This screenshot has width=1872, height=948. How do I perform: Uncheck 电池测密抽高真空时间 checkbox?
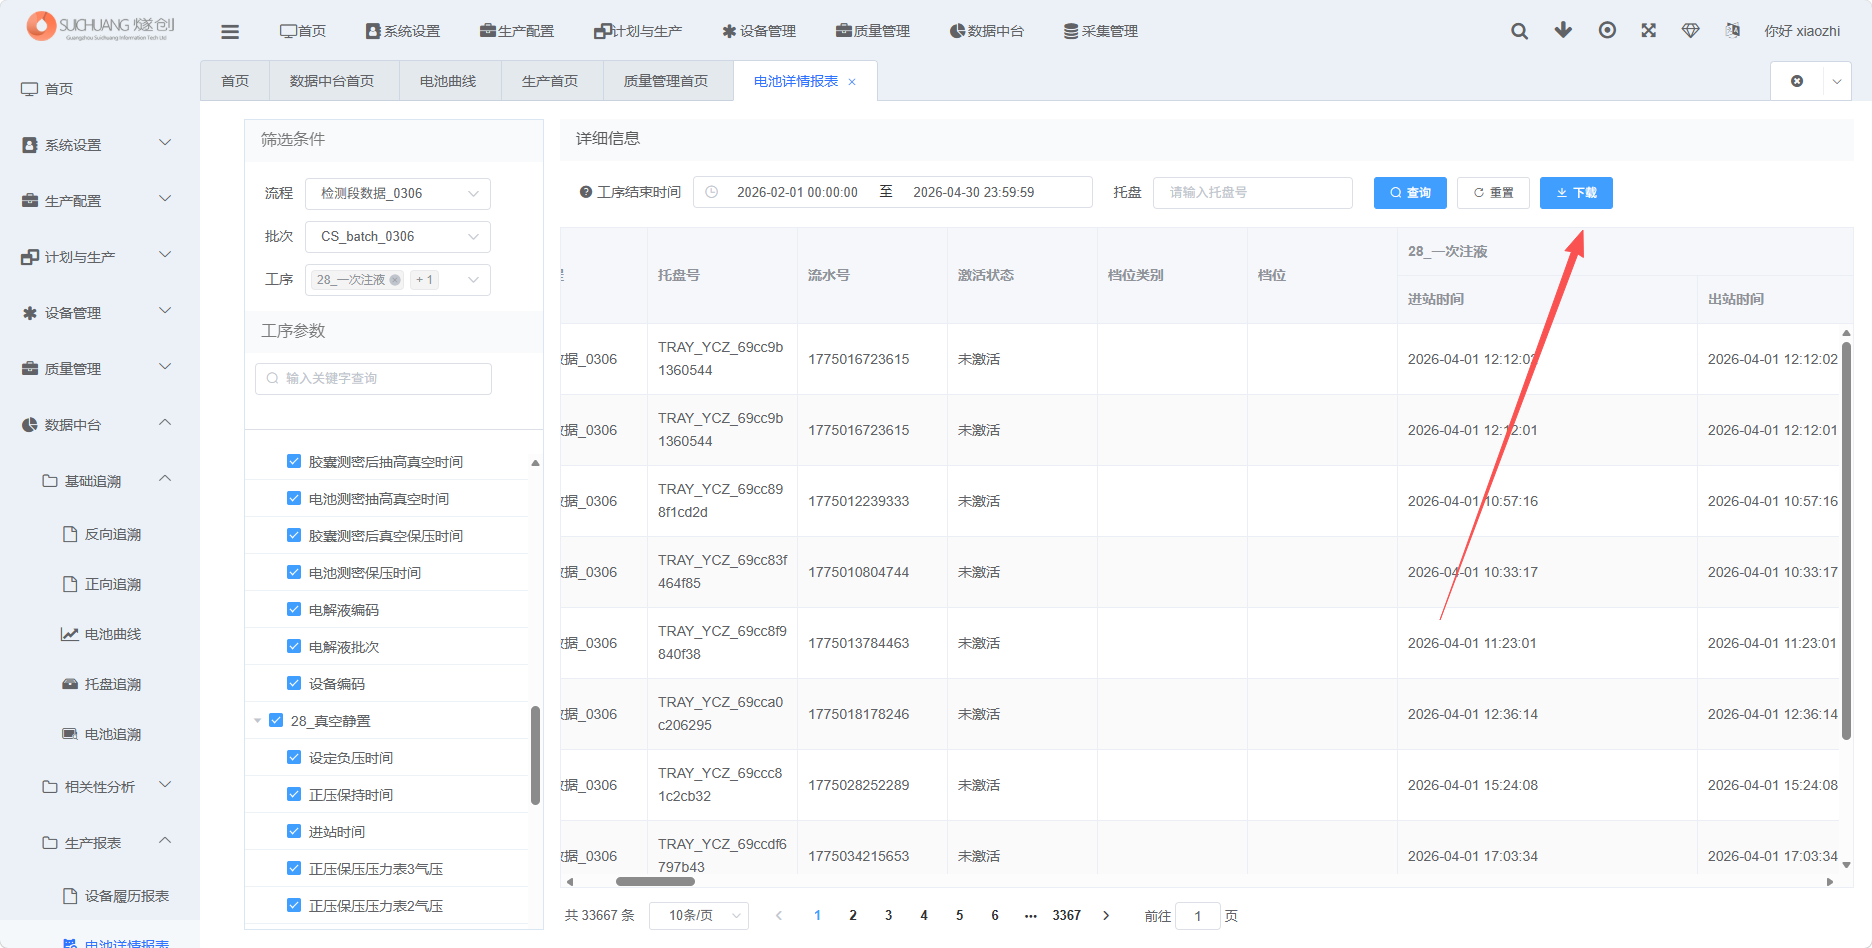coord(294,498)
